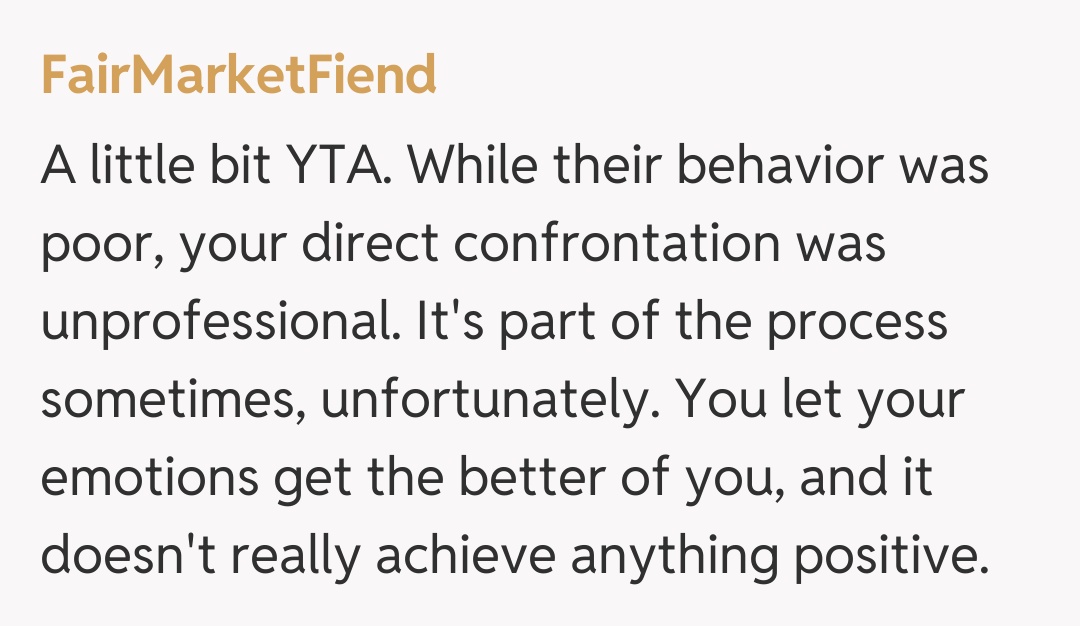The width and height of the screenshot is (1080, 626).
Task: Open the FairMarketFiend user profile
Action: pos(239,75)
